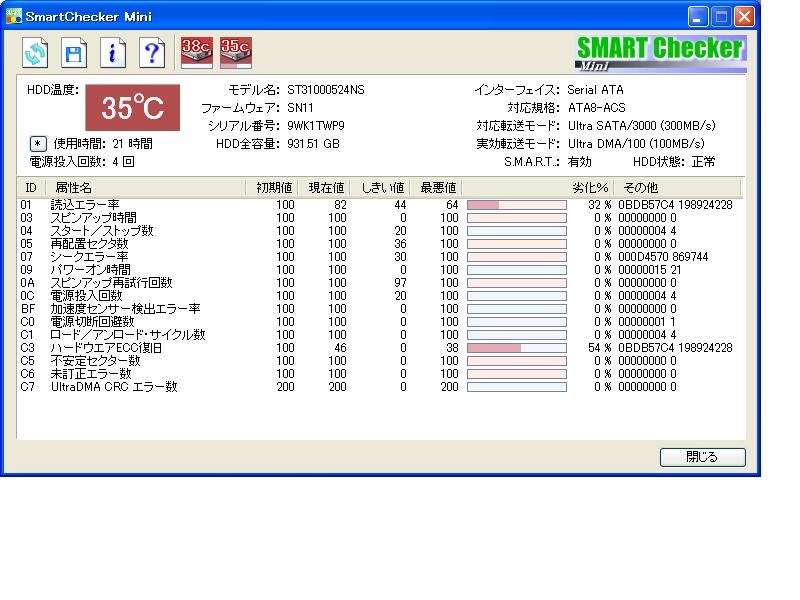Click the save floppy disk icon
Viewport: 800px width, 600px height.
pos(74,52)
